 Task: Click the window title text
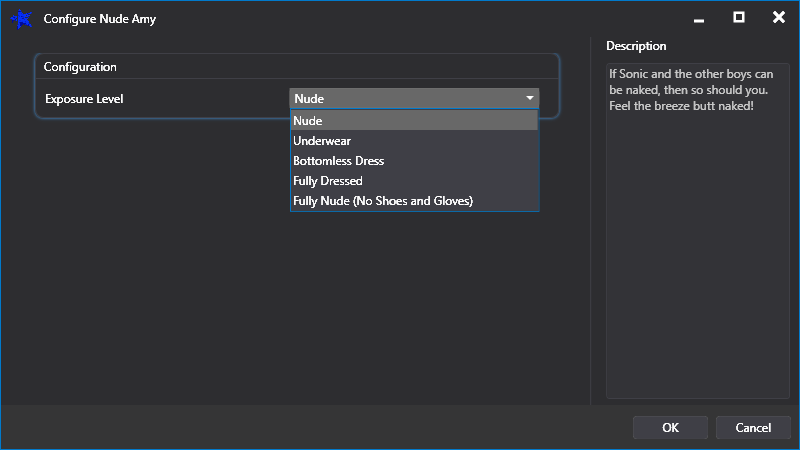100,19
